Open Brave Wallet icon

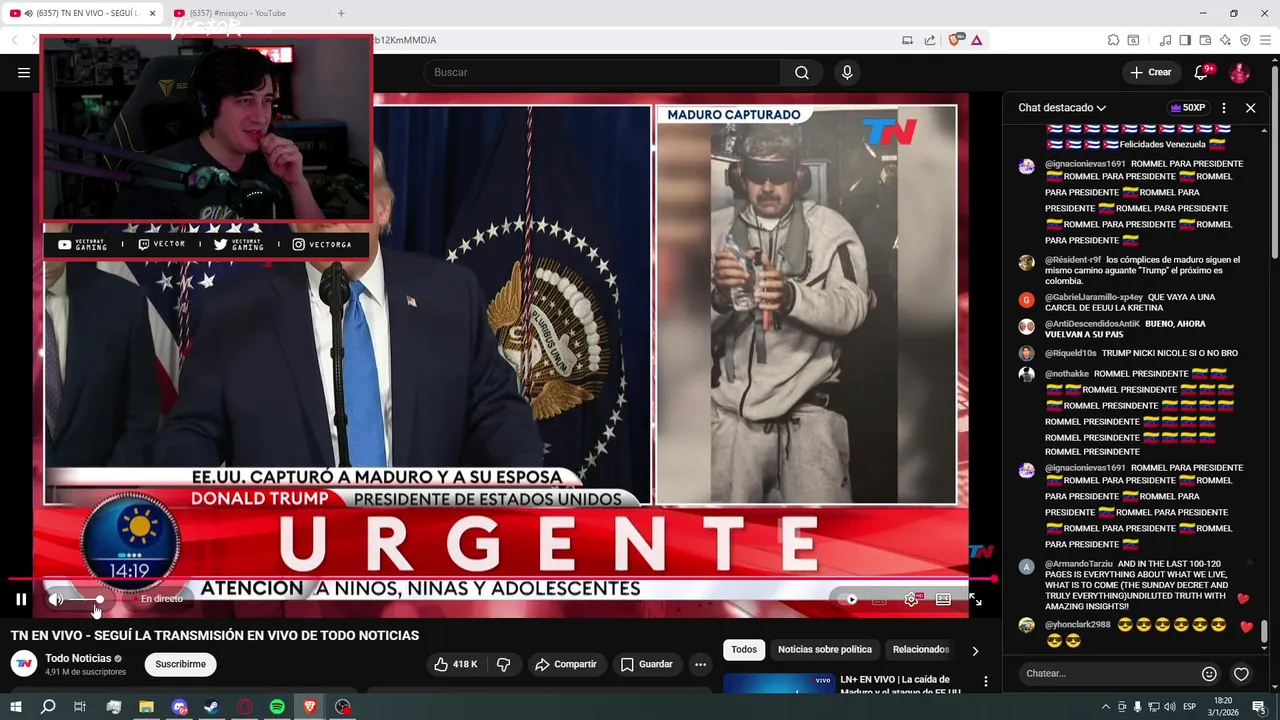coord(1205,40)
